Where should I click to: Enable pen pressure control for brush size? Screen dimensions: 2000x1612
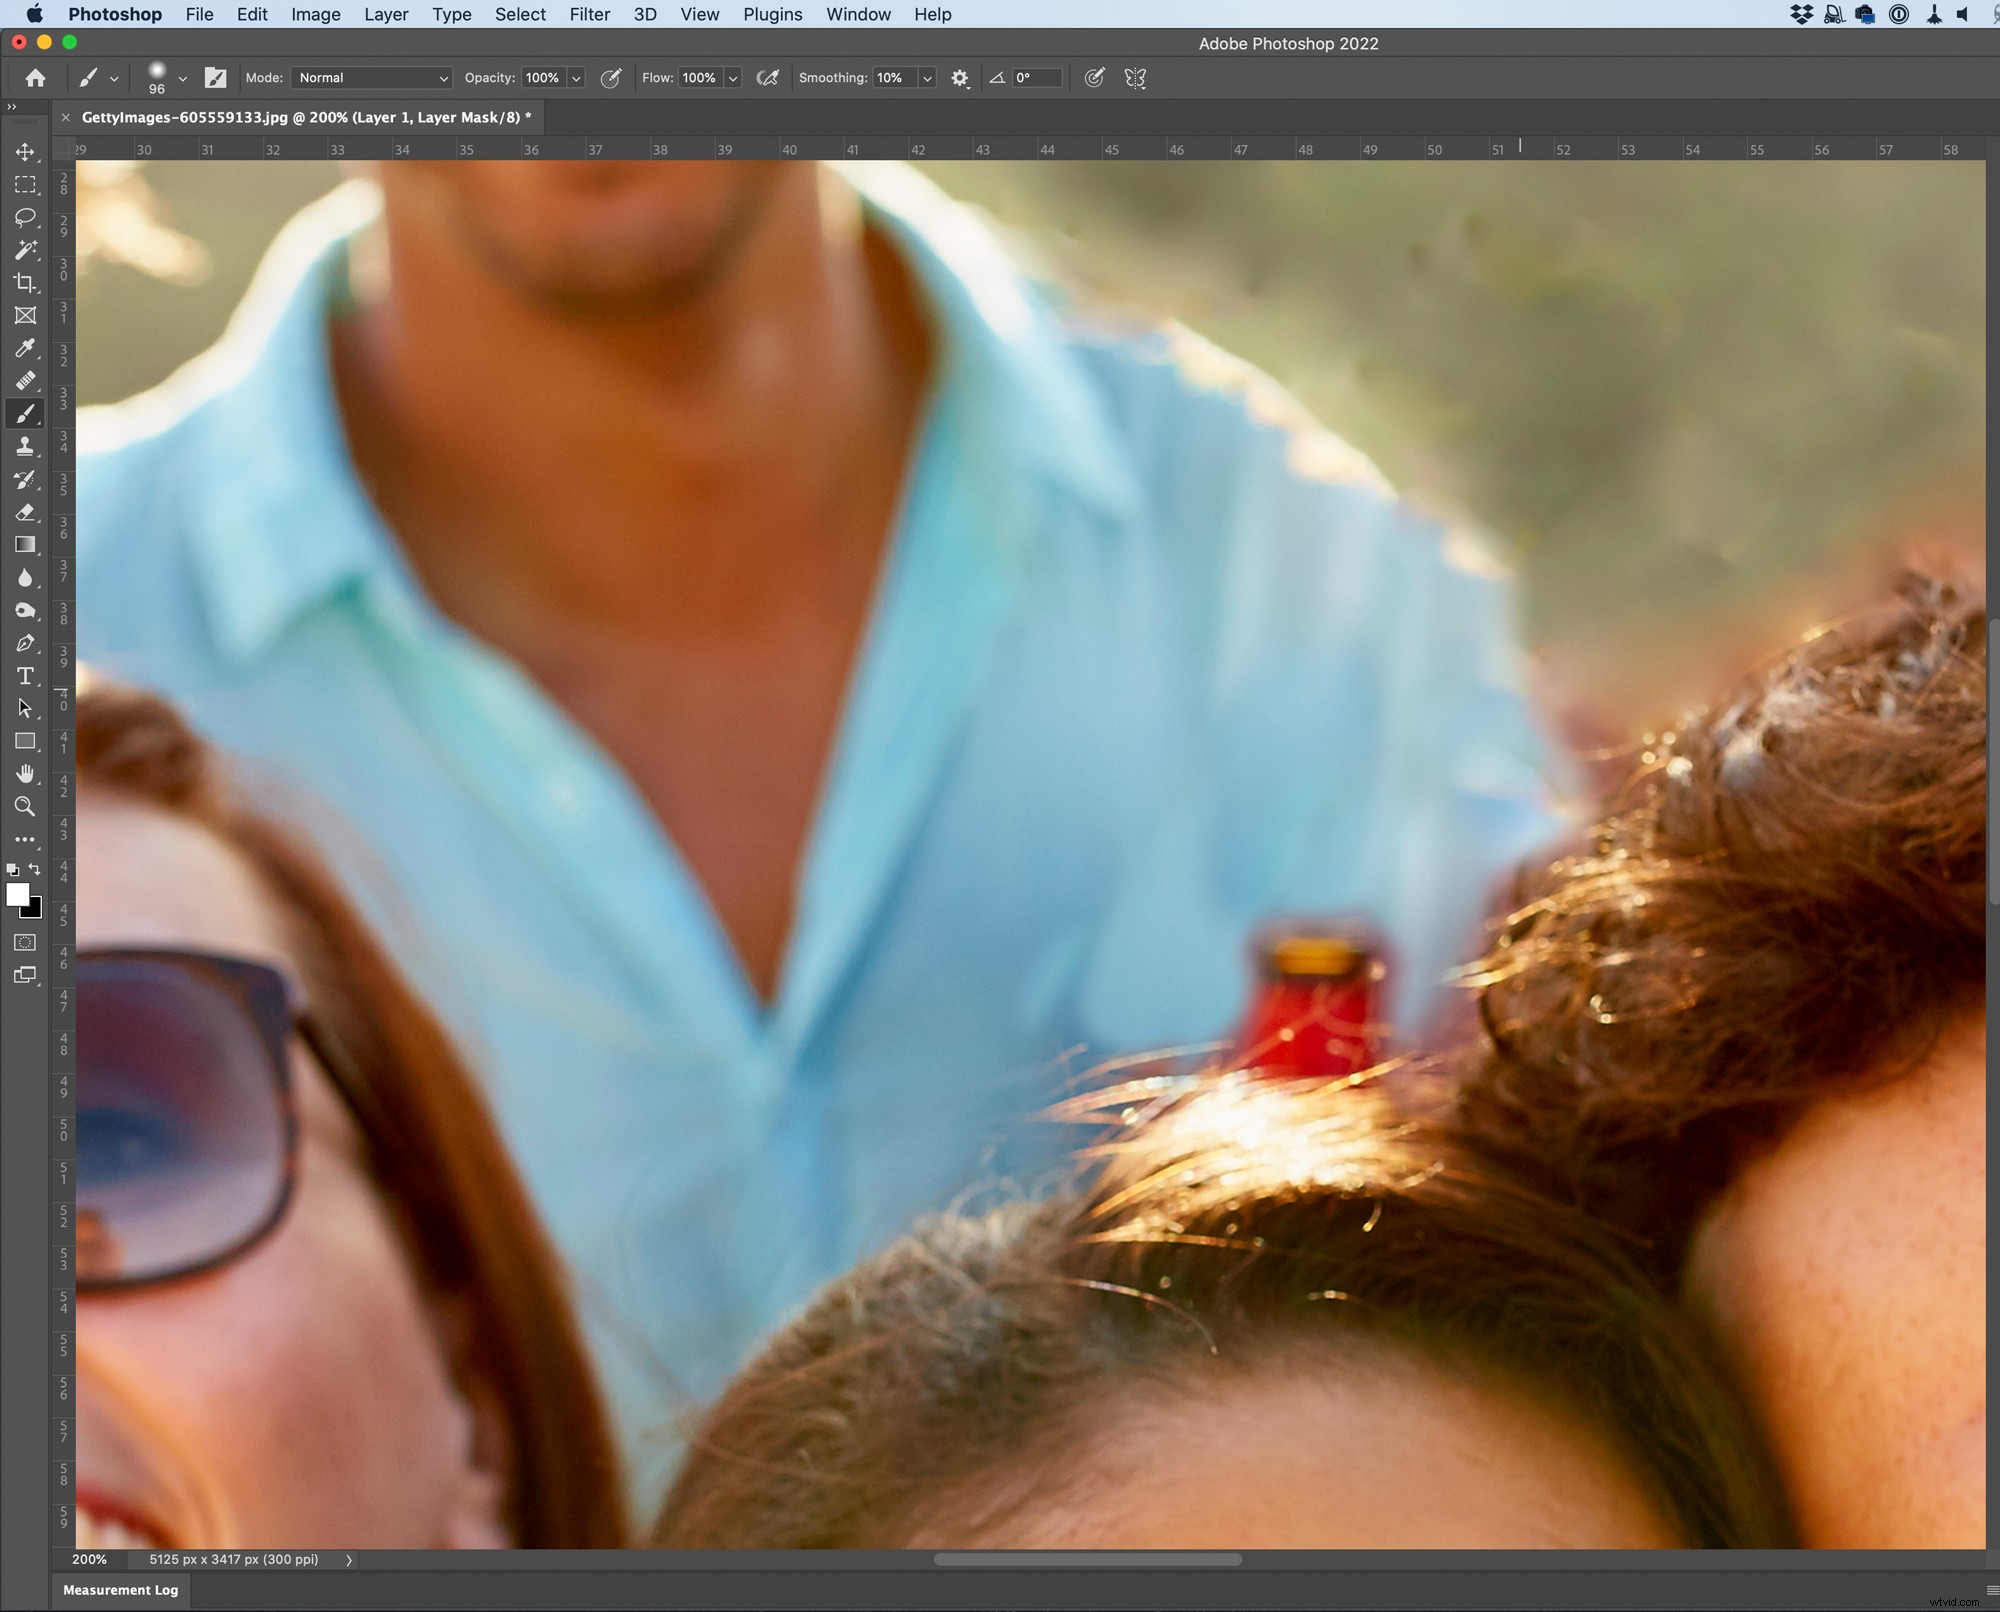[x=1094, y=78]
